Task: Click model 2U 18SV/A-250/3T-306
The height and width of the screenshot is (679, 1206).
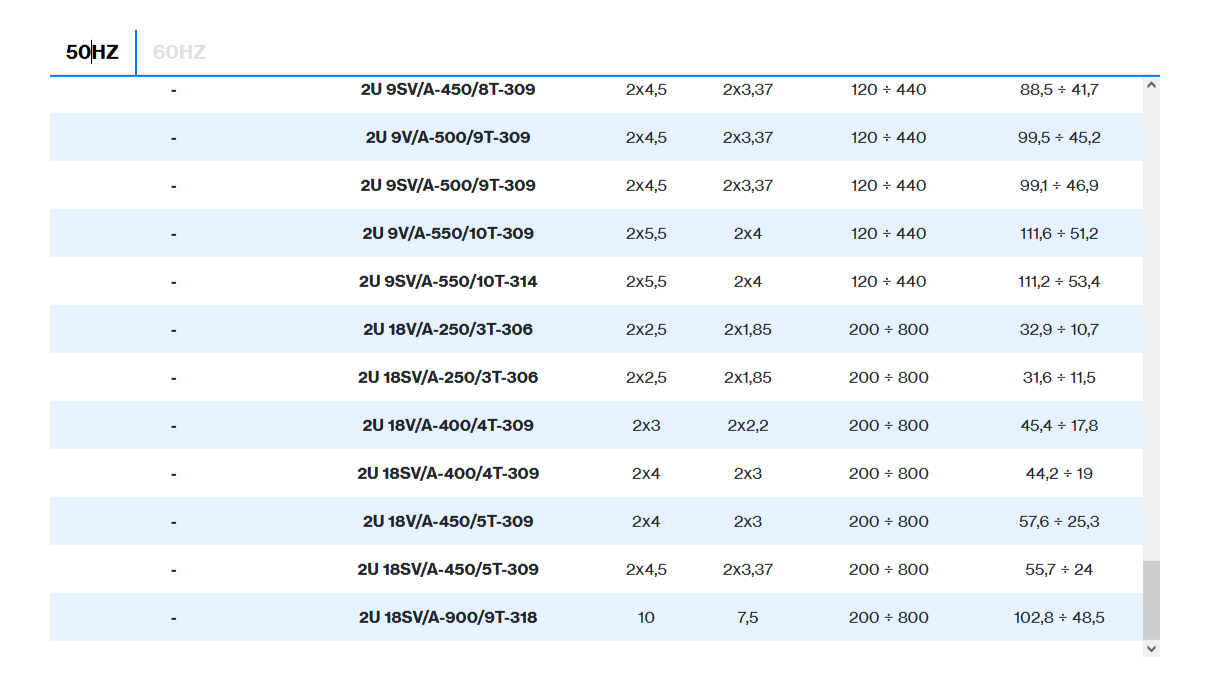Action: click(x=447, y=378)
